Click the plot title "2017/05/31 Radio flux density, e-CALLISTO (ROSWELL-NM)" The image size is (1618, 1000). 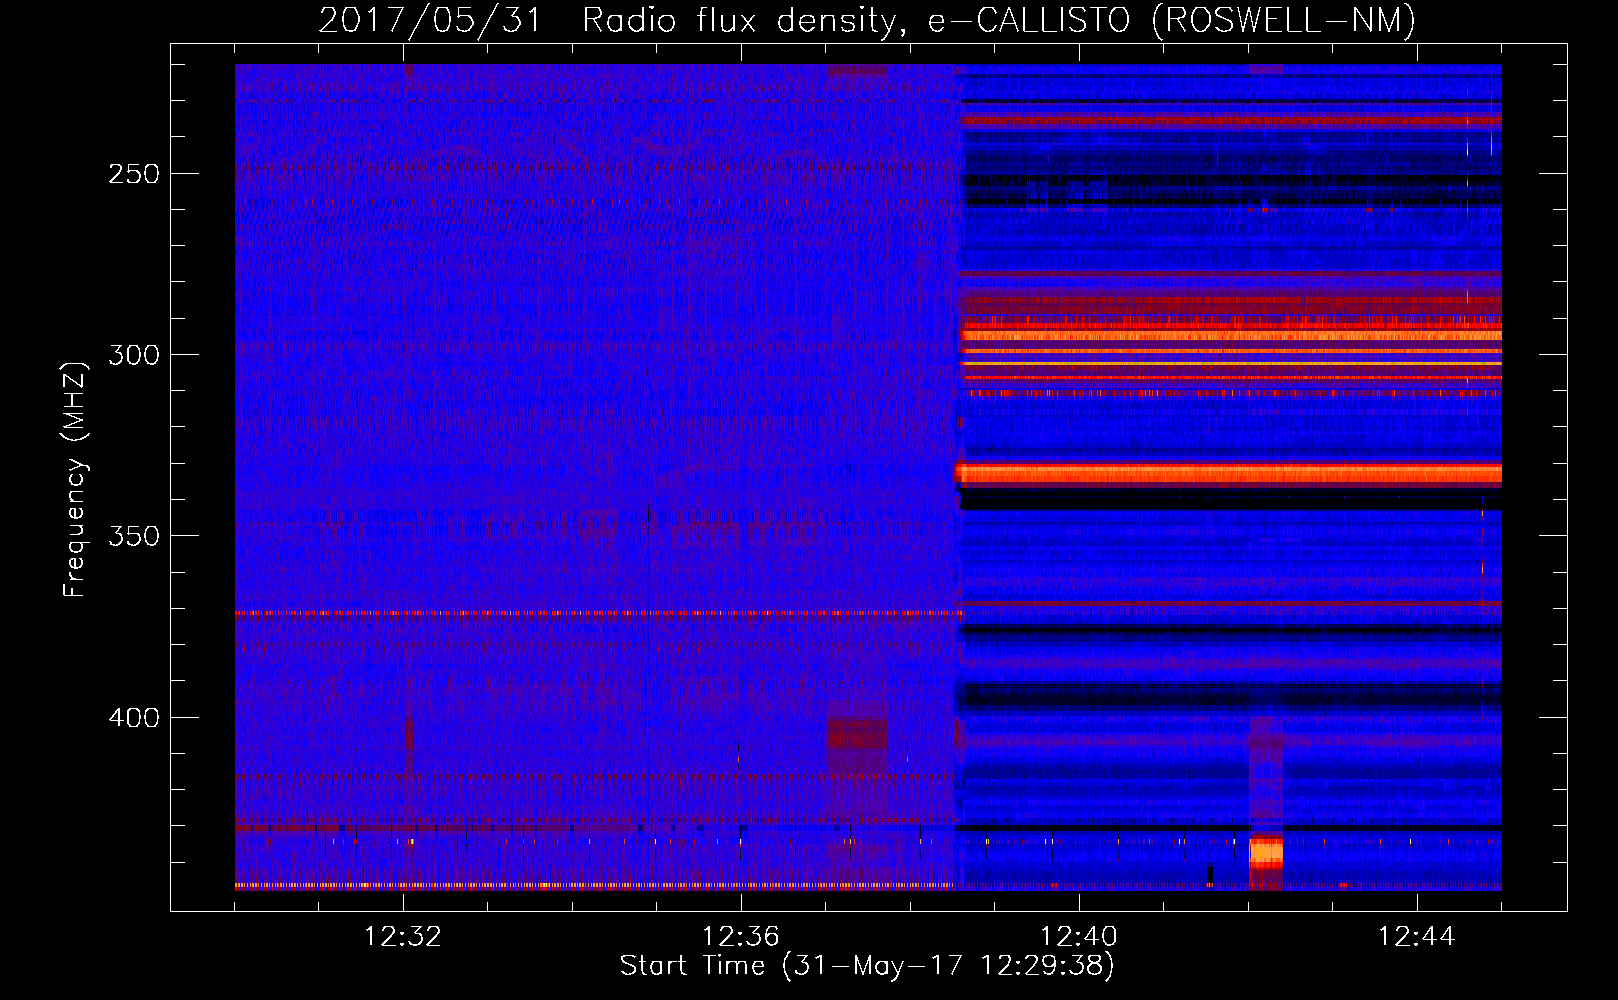(867, 20)
